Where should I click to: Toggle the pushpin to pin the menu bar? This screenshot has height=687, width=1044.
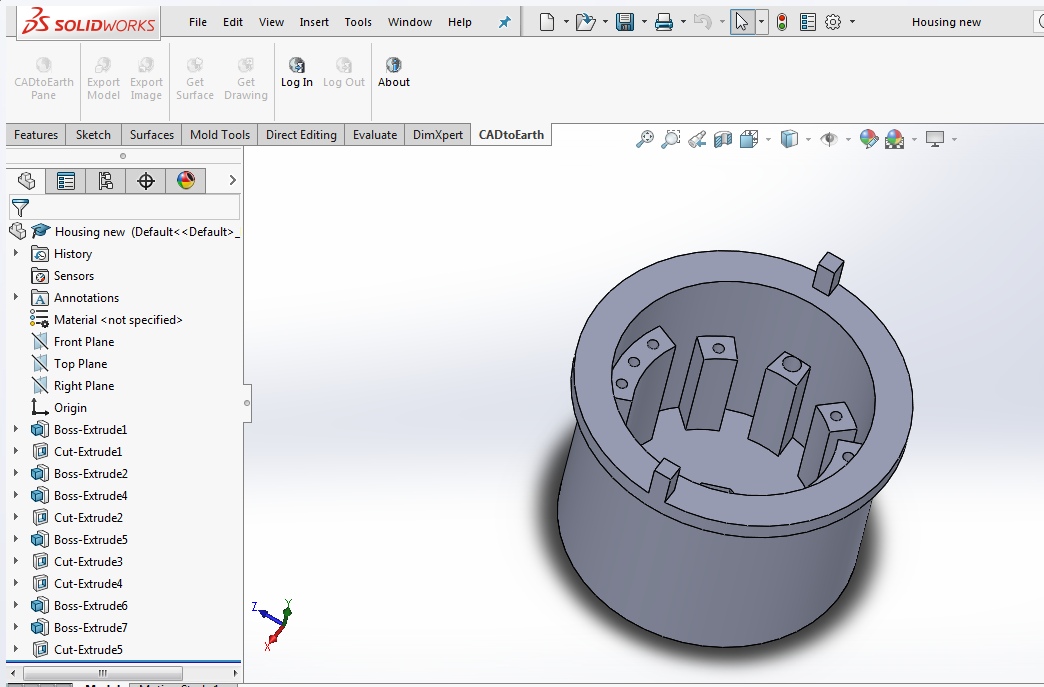point(505,22)
